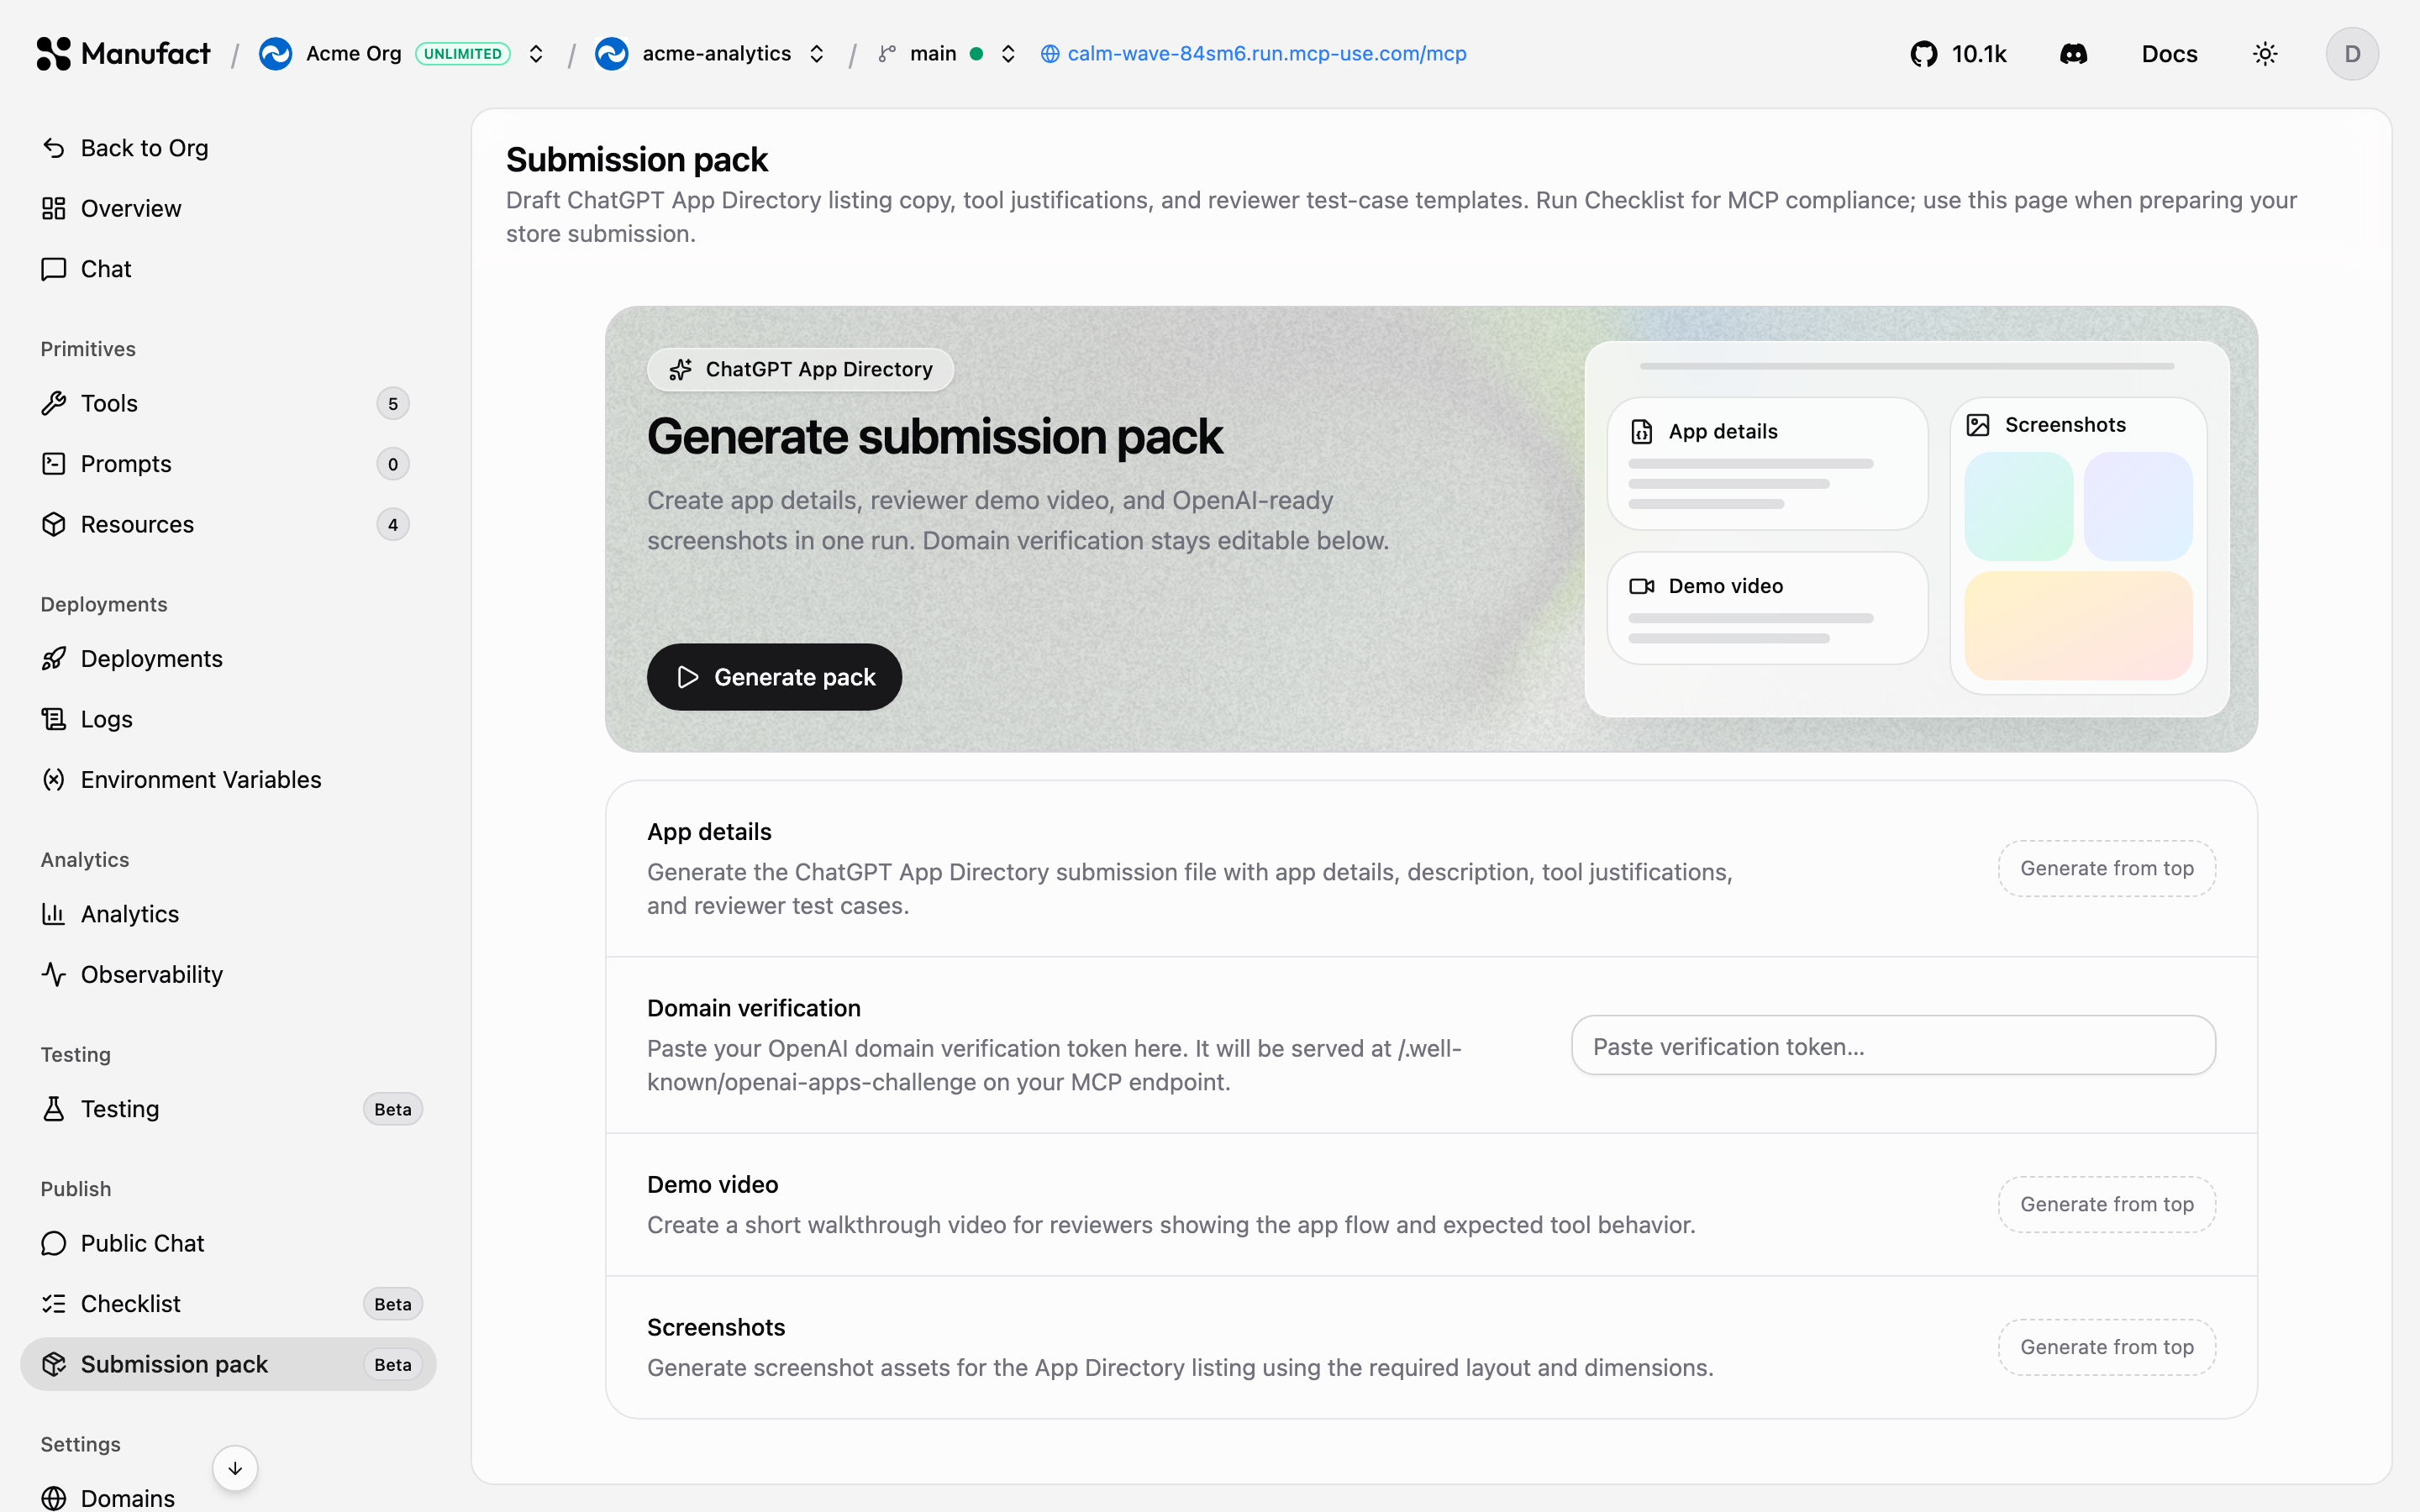2420x1512 pixels.
Task: Open Environment Variables label
Action: point(201,780)
